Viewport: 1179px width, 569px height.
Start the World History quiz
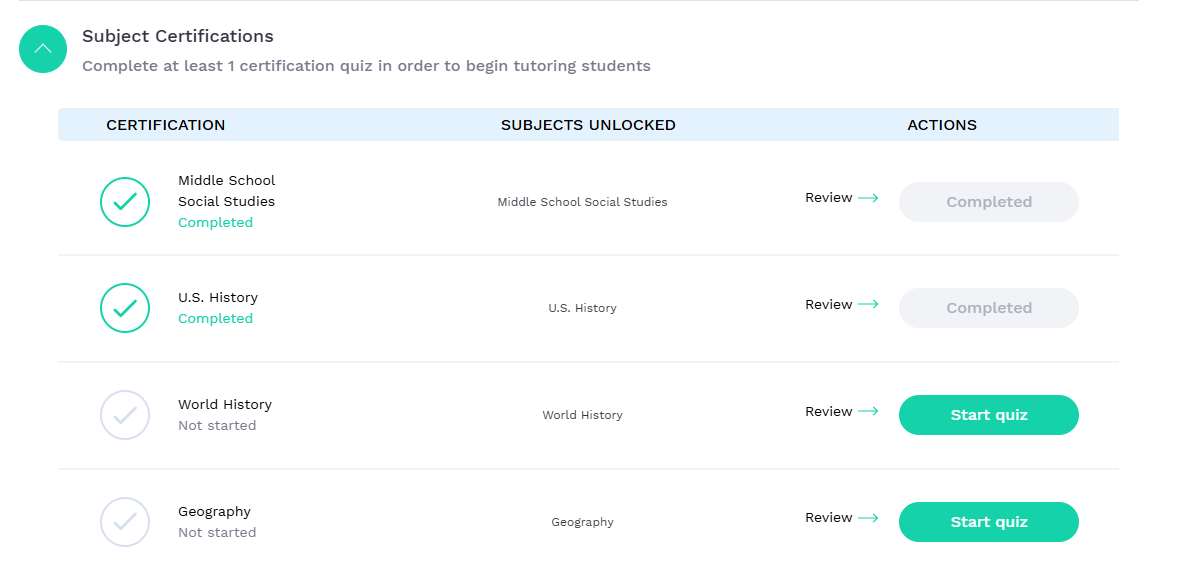pos(988,415)
